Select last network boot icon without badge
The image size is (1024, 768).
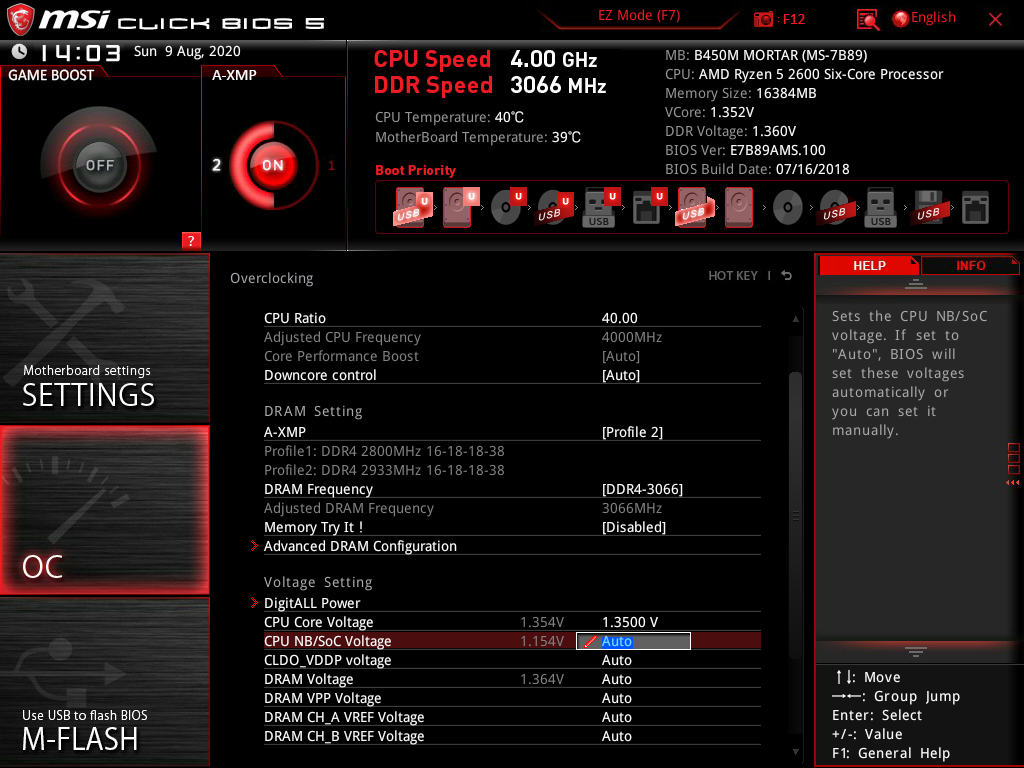tap(975, 207)
